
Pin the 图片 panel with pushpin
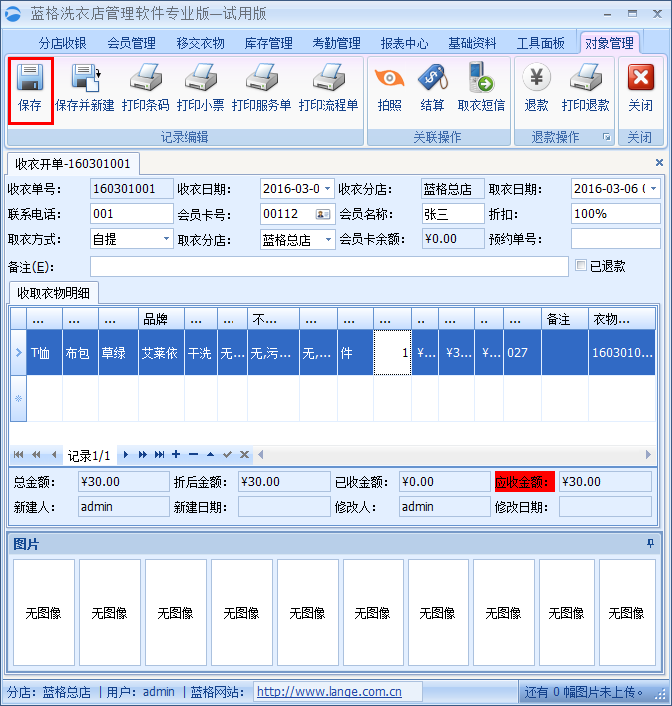tap(650, 544)
